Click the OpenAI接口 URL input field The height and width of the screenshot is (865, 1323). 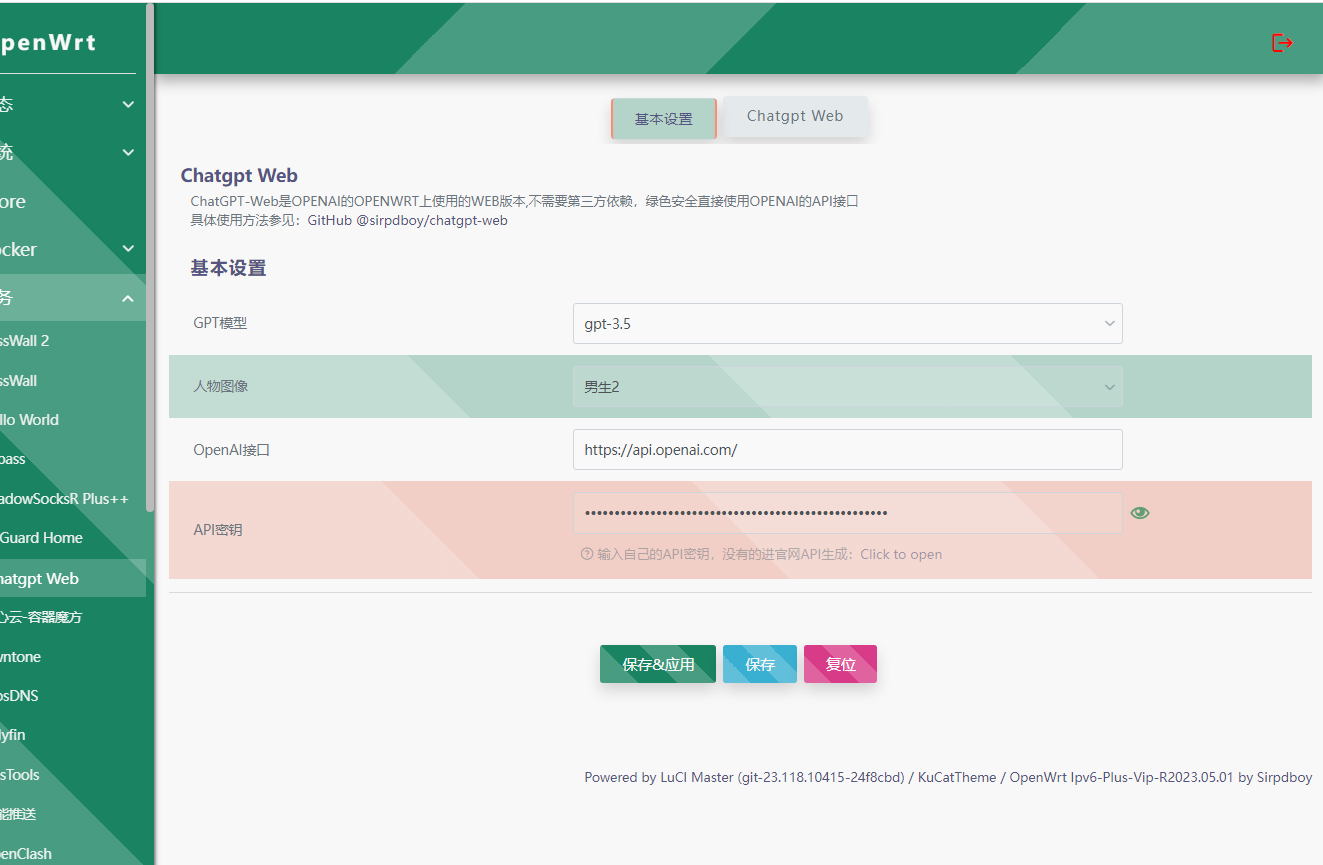point(847,450)
